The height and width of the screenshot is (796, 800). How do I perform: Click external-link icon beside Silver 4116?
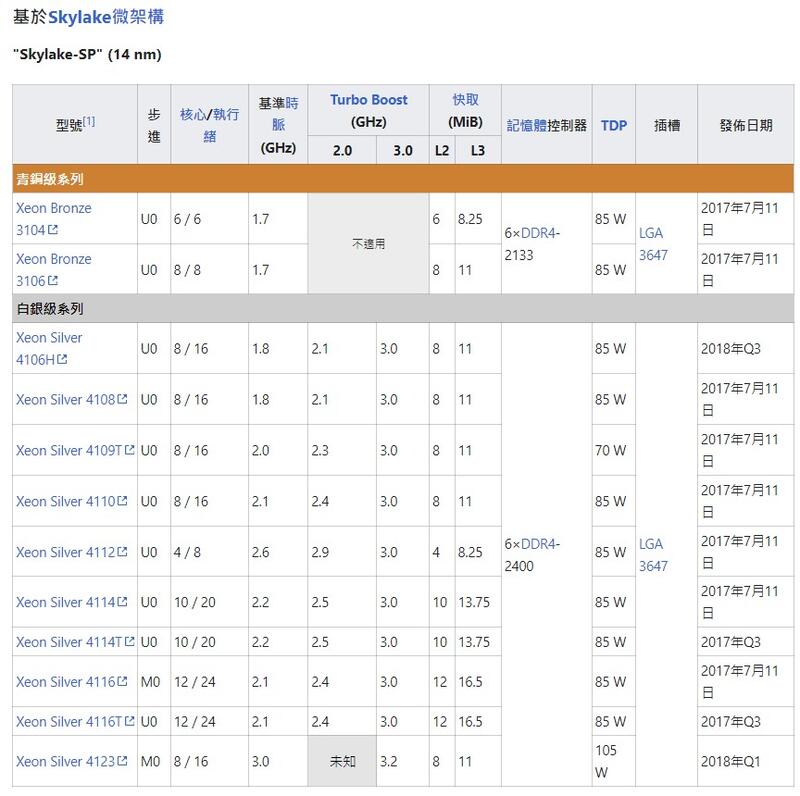tap(122, 681)
